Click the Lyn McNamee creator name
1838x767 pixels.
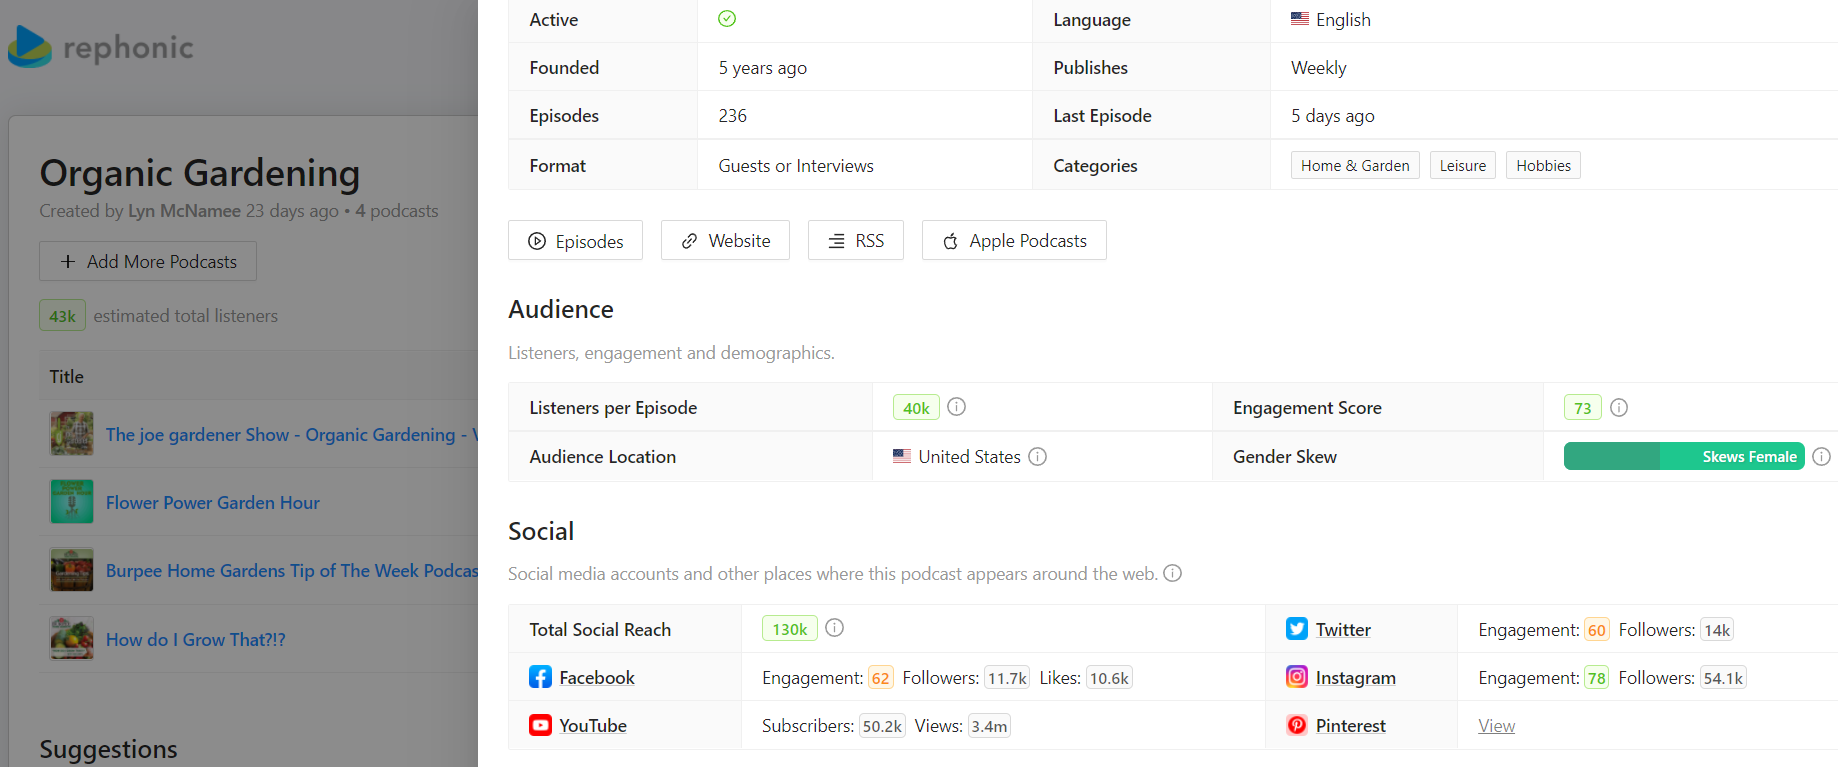point(184,211)
